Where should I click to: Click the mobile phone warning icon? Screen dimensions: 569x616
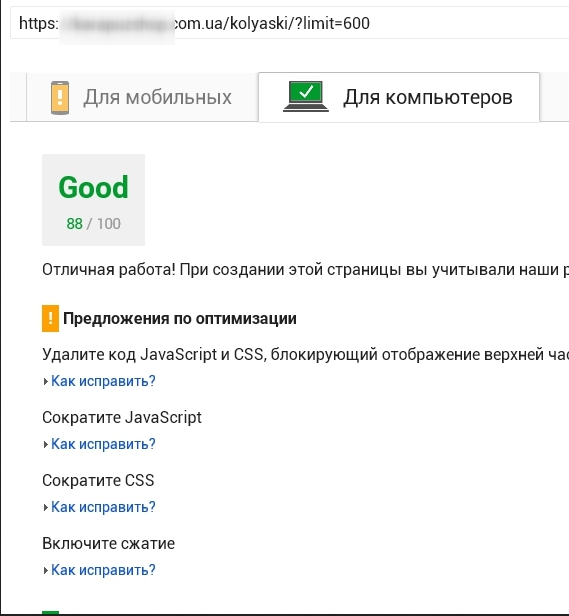60,98
